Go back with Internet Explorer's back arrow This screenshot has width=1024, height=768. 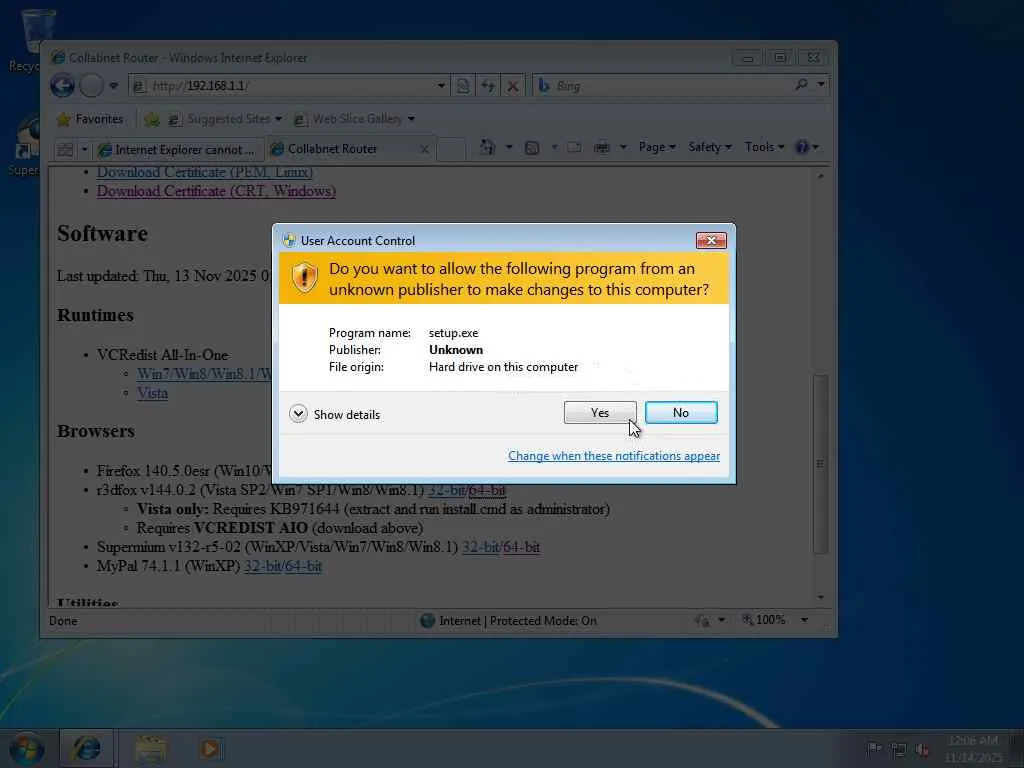63,86
